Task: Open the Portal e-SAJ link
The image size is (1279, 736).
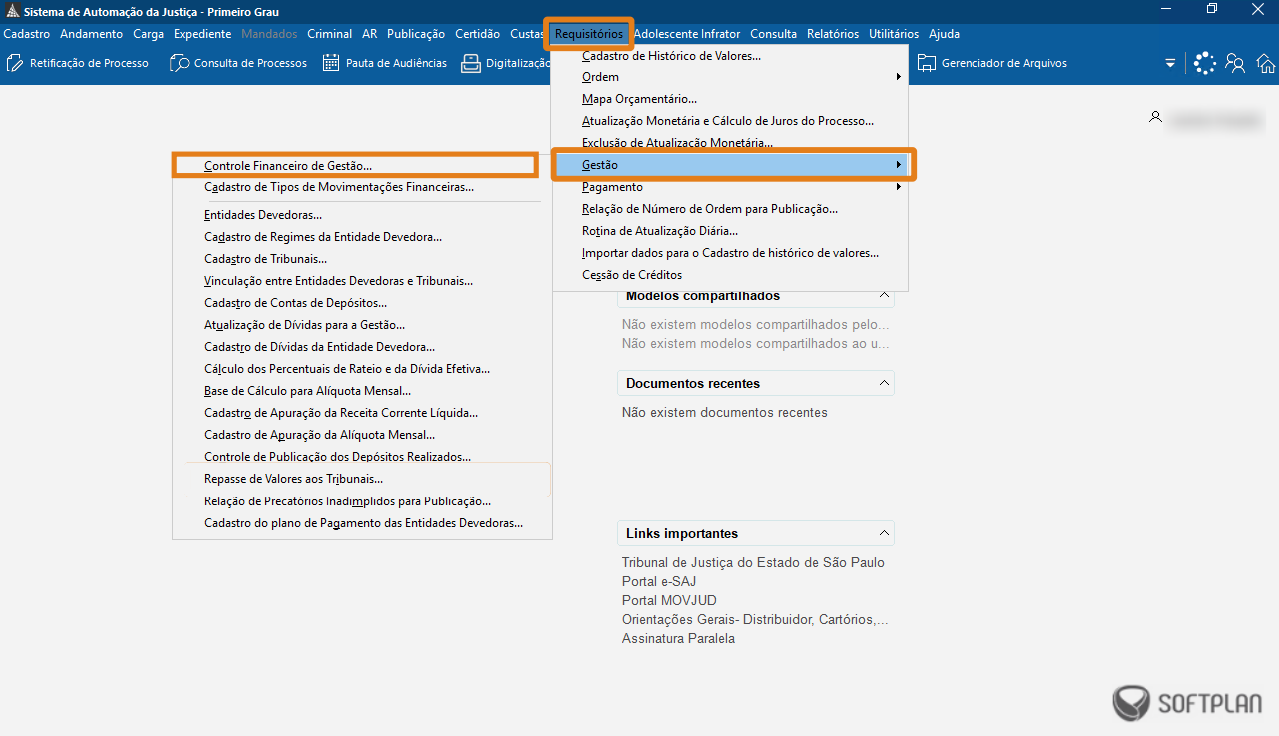Action: tap(659, 582)
